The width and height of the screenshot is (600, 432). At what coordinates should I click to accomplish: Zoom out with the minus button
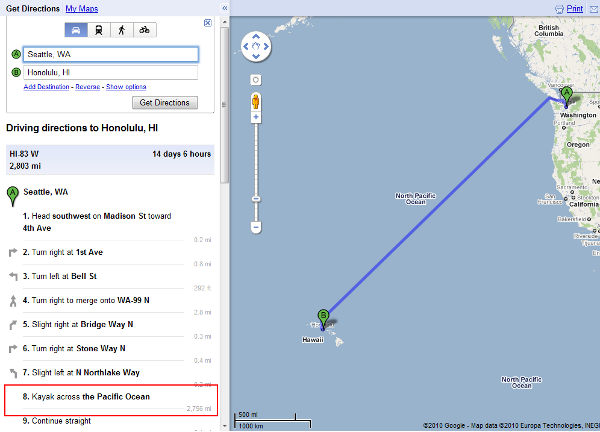pyautogui.click(x=256, y=227)
